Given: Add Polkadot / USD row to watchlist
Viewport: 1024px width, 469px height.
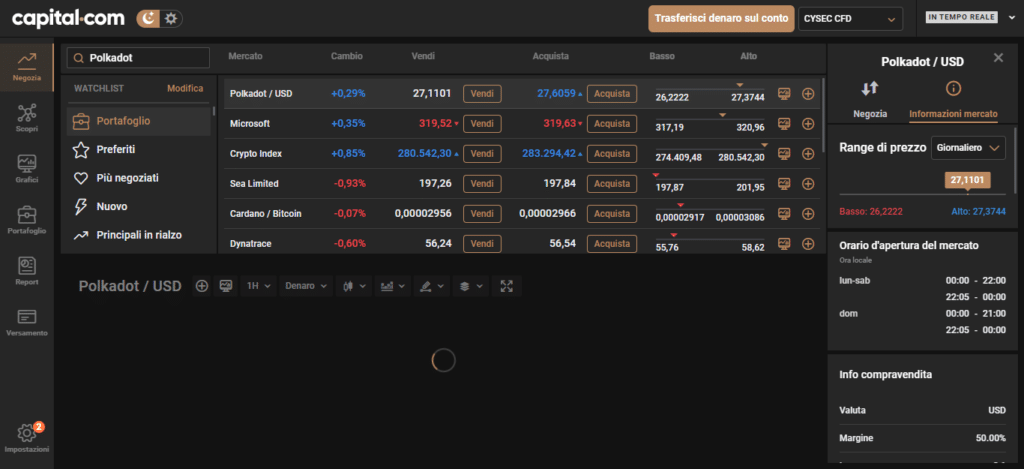Looking at the screenshot, I should [x=808, y=93].
